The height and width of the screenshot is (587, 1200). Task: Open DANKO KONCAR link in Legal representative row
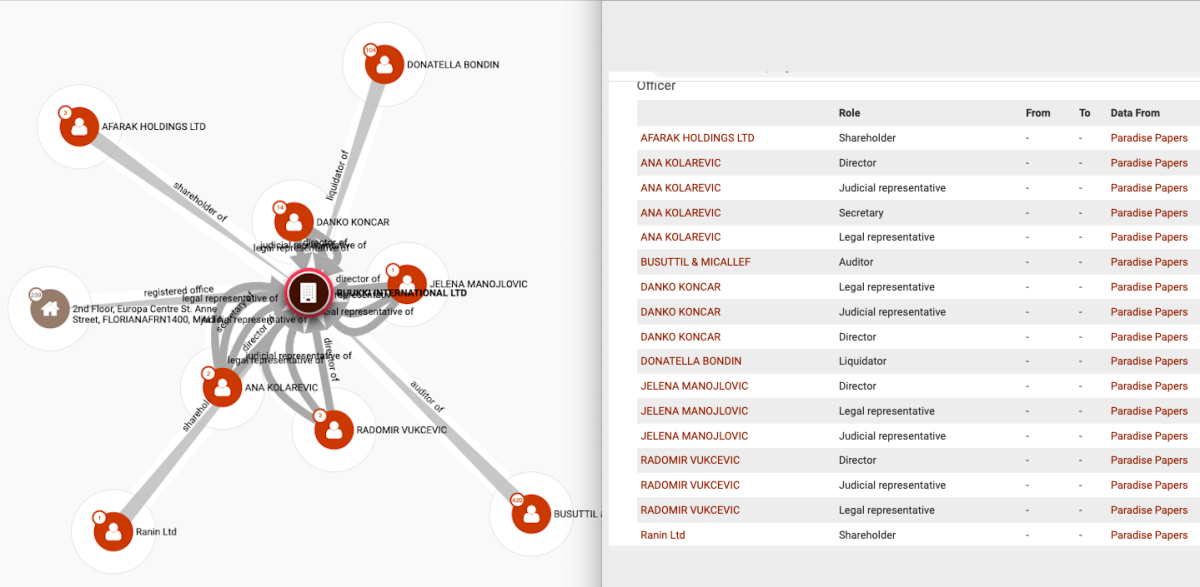coord(680,287)
